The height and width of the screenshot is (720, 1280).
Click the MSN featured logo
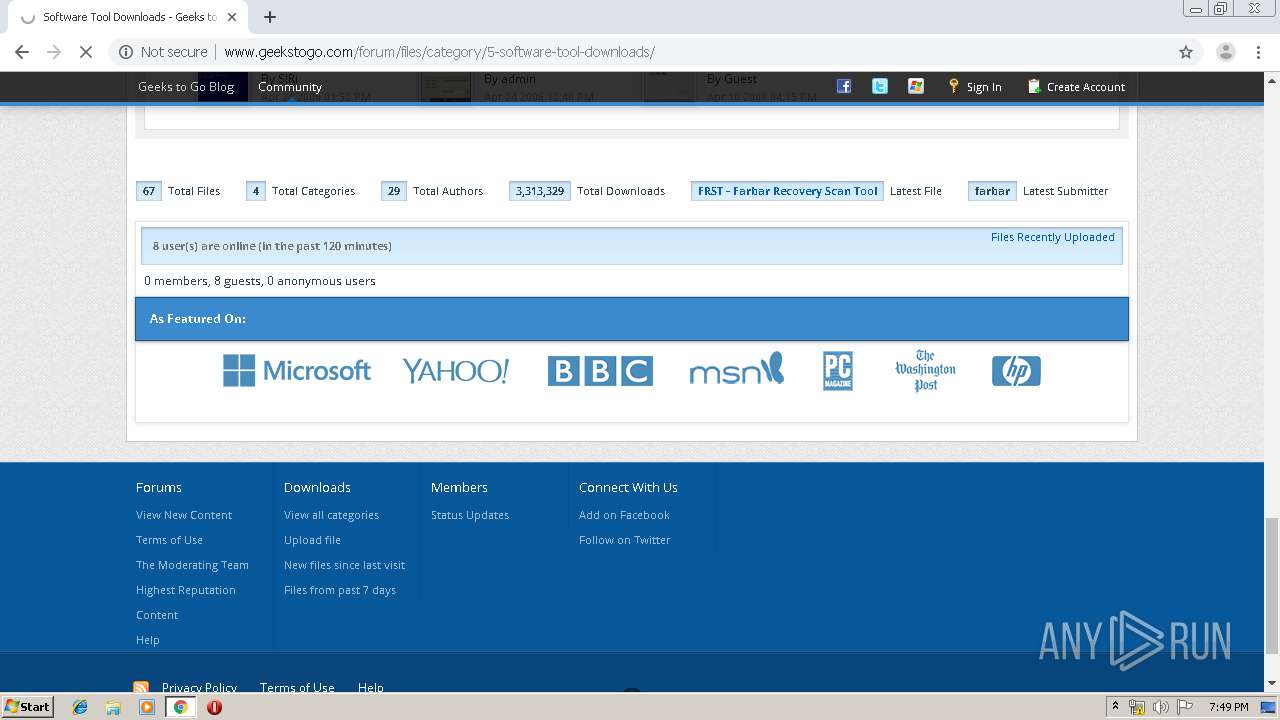tap(736, 369)
